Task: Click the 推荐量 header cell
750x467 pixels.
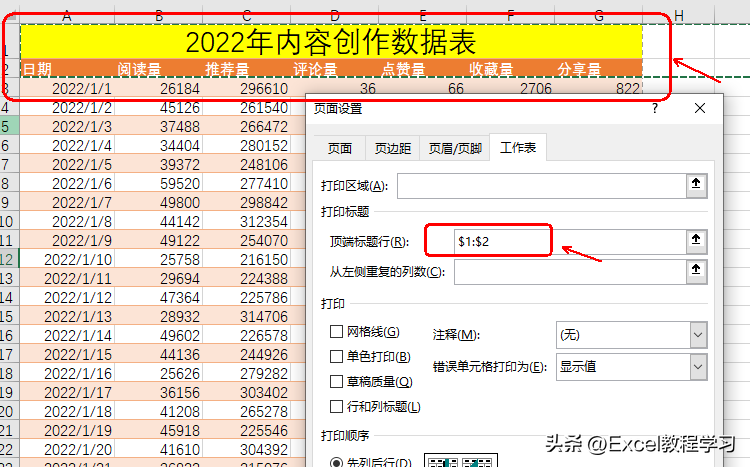Action: pos(247,69)
